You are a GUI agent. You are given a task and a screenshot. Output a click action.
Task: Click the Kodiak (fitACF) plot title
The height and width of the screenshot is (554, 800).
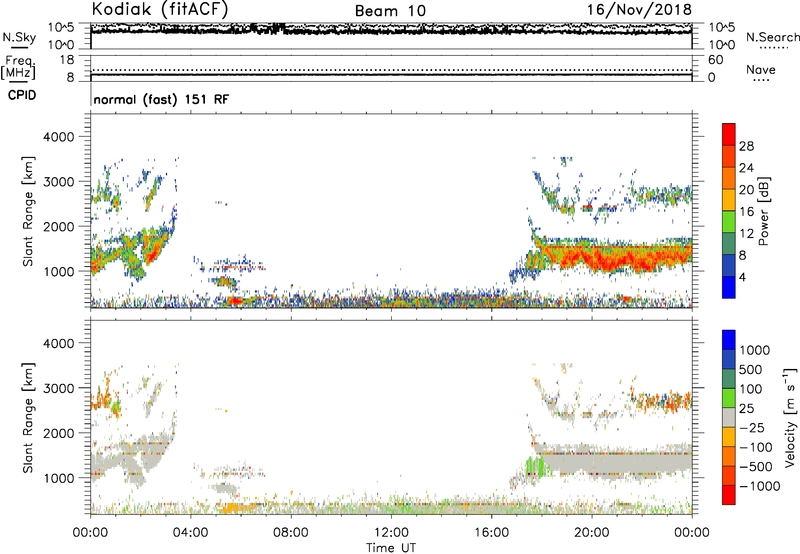pos(160,9)
